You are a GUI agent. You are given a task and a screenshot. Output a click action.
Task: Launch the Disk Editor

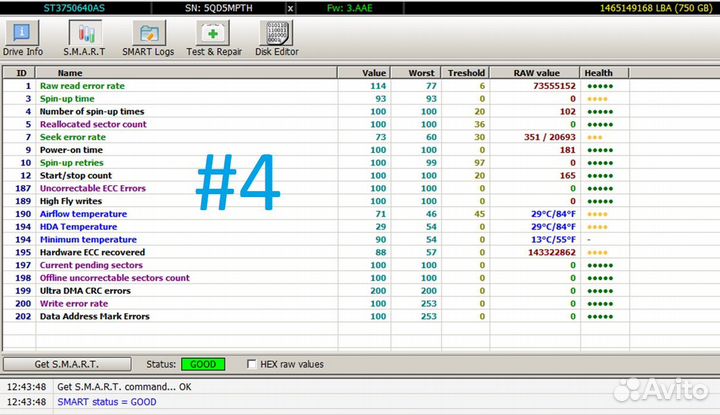277,39
